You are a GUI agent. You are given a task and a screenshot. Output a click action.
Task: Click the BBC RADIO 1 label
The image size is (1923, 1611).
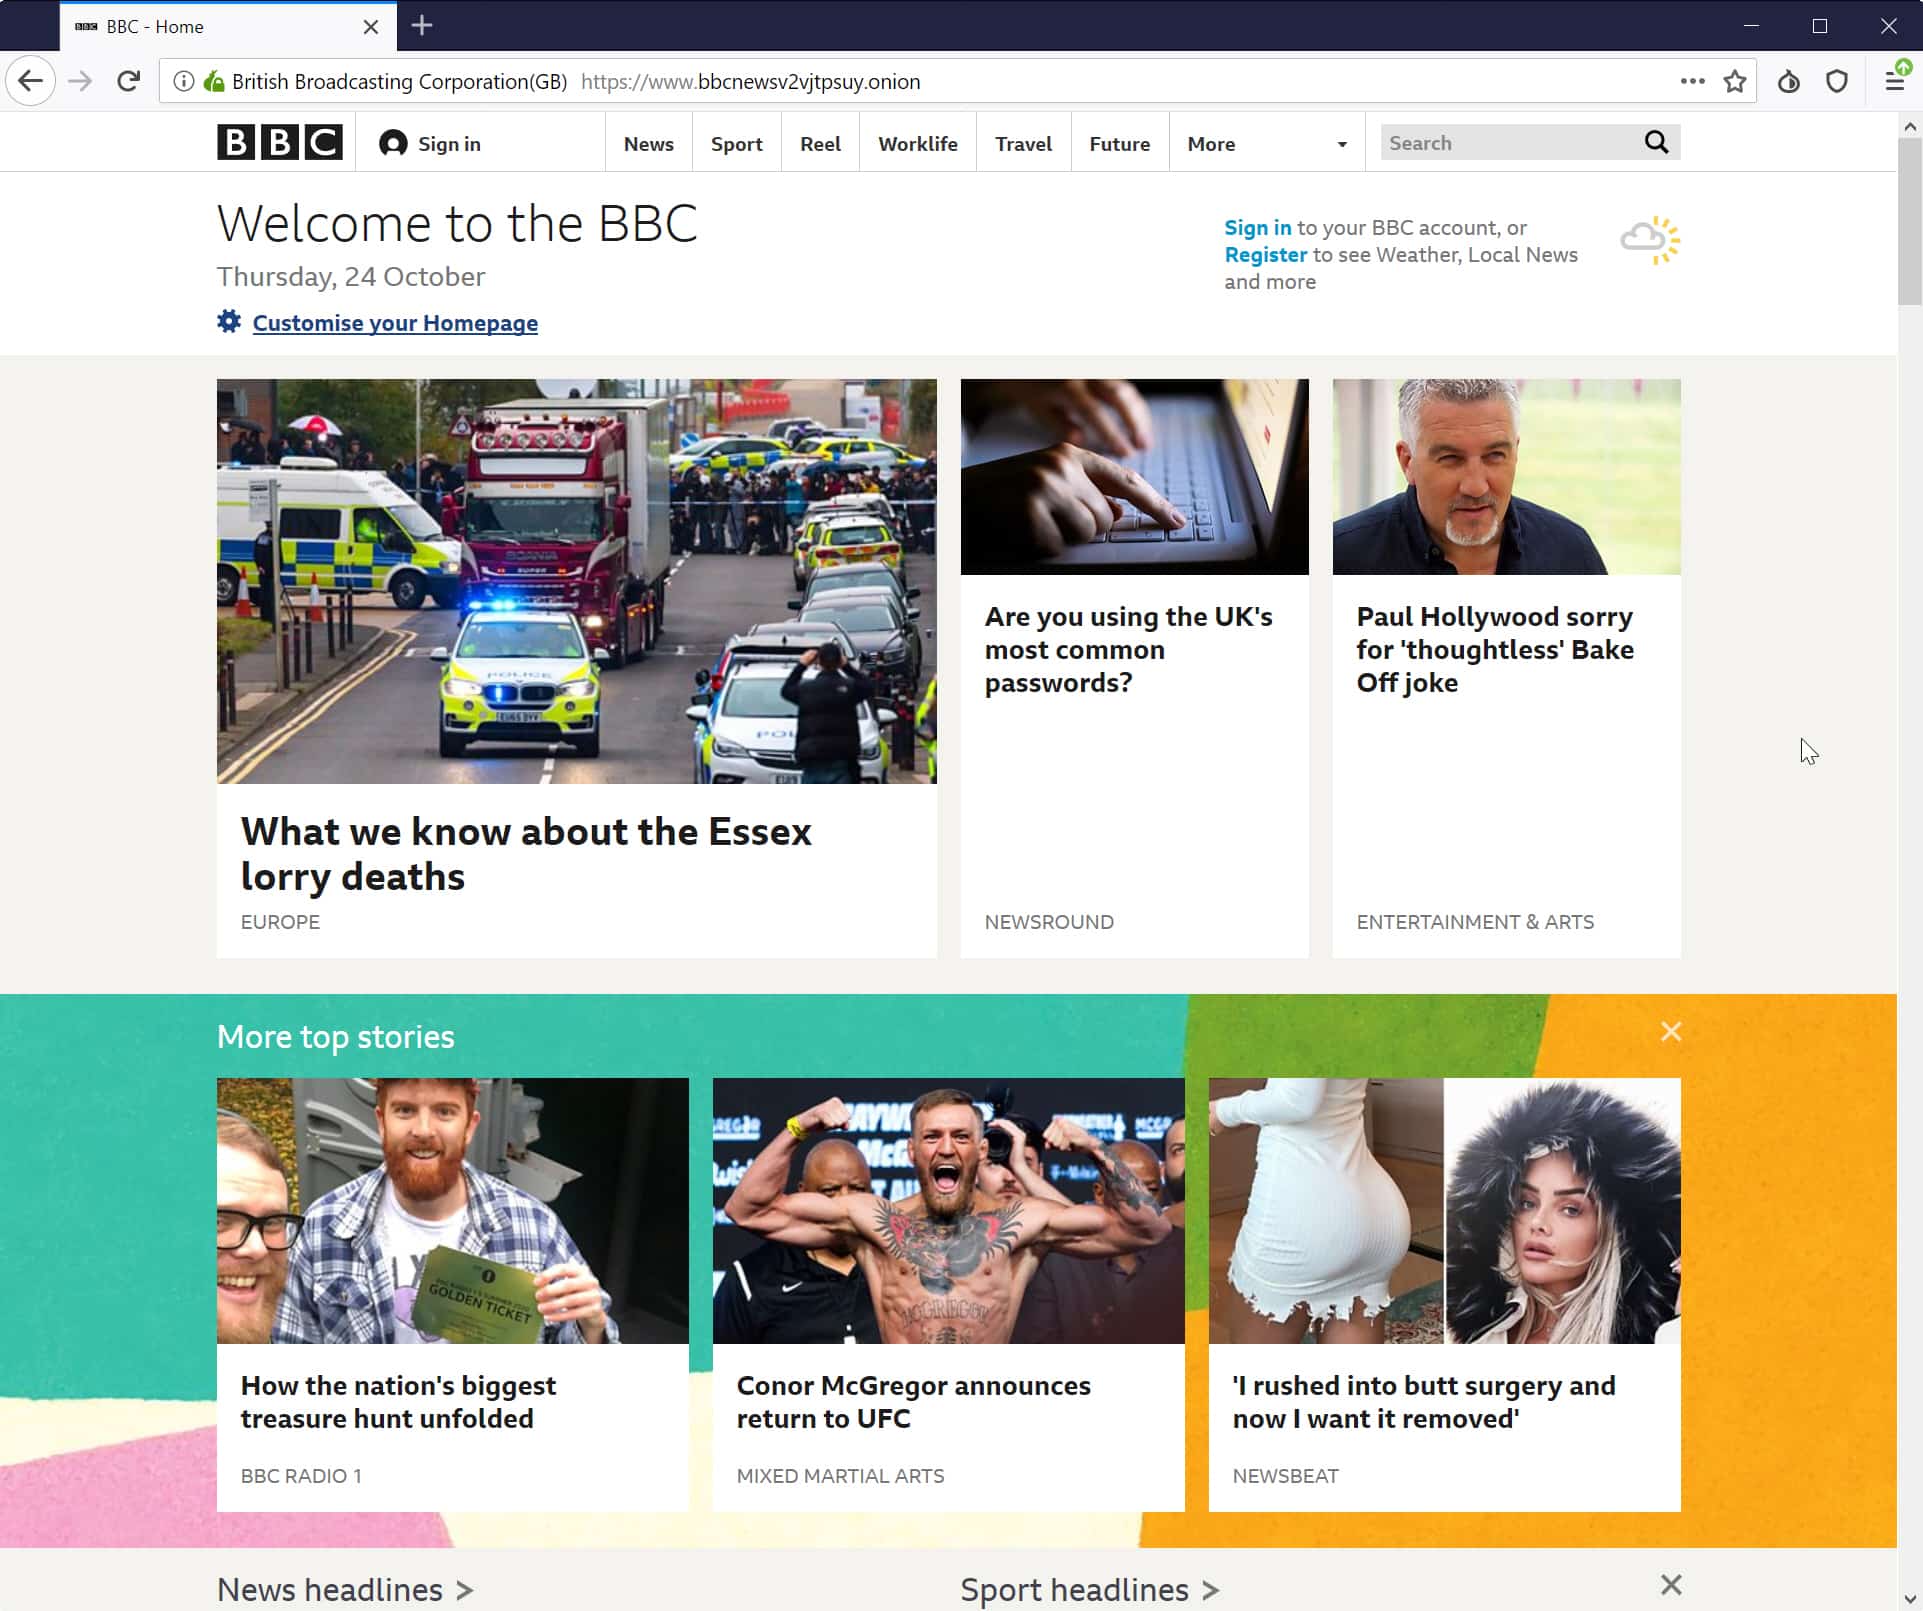pyautogui.click(x=301, y=1476)
